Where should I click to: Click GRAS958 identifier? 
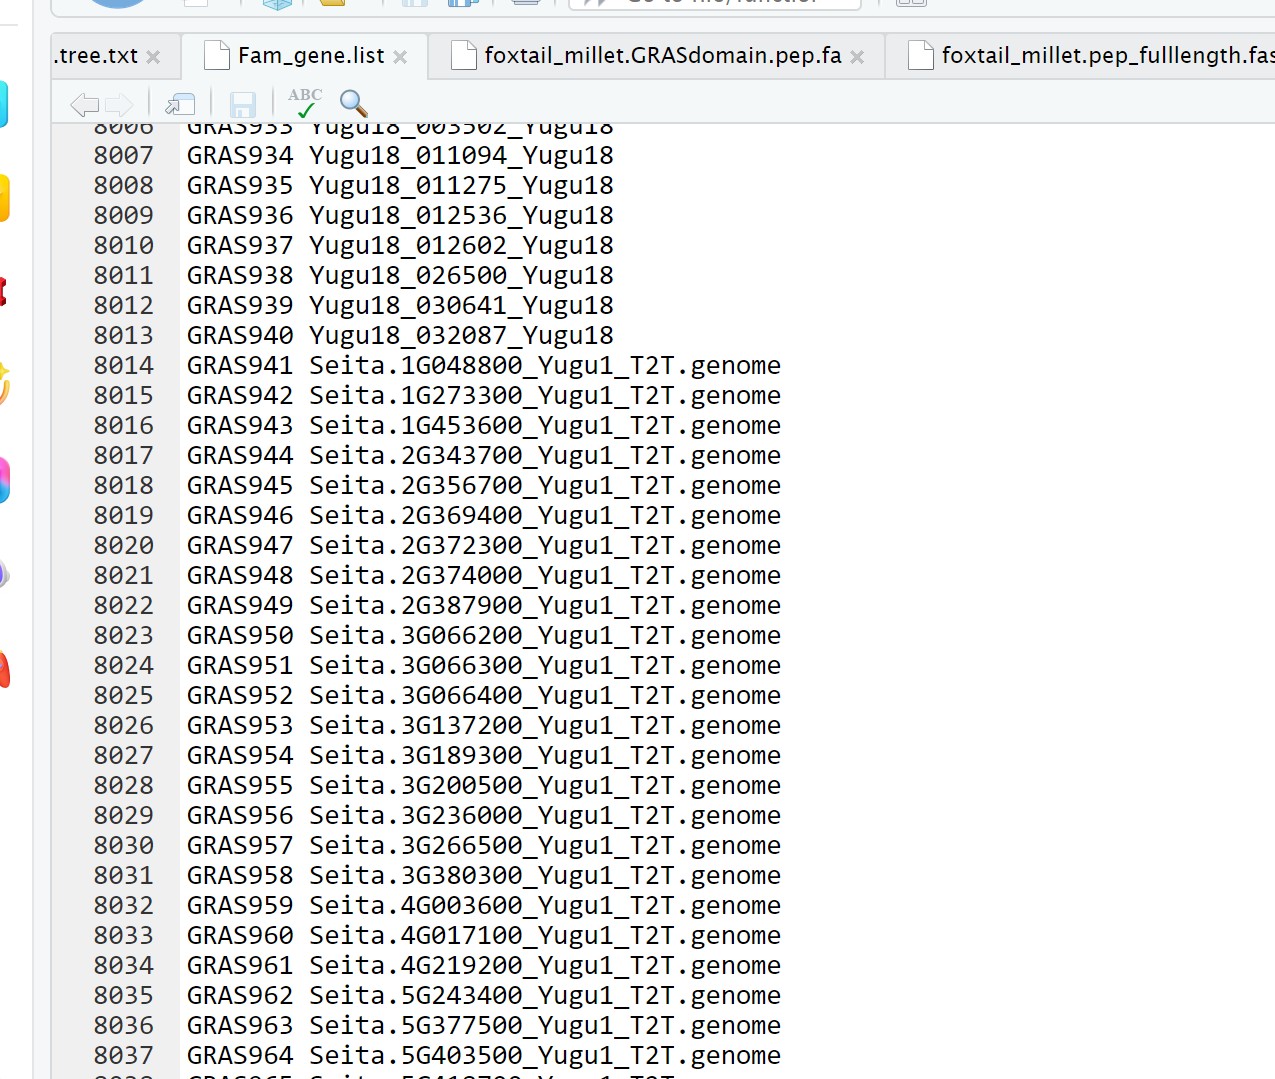240,876
